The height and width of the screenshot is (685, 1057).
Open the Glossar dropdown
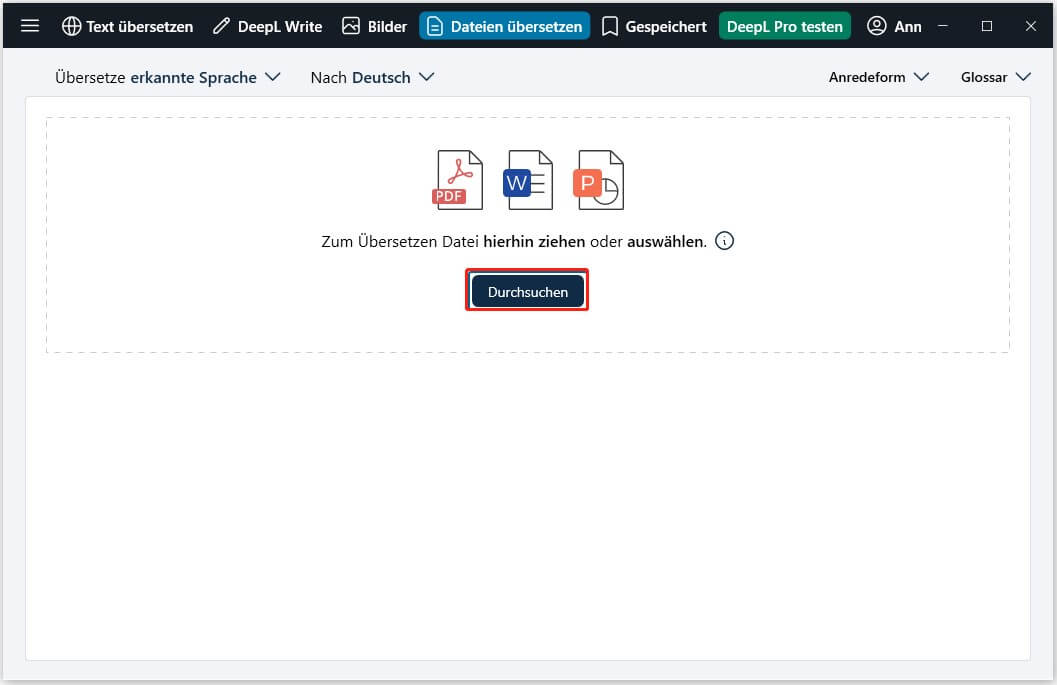pos(996,78)
